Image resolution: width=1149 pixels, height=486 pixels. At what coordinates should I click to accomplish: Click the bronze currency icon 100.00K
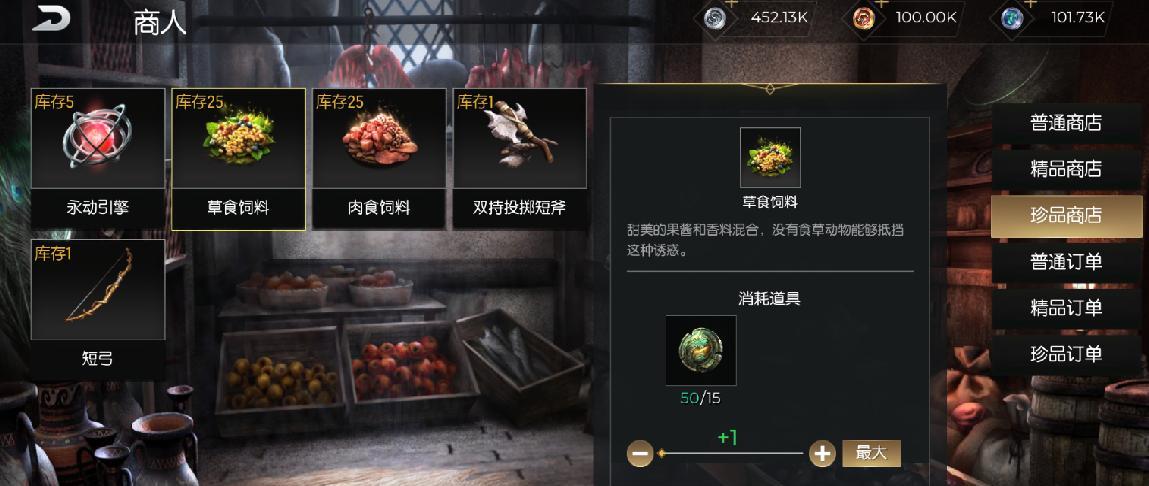tap(865, 18)
